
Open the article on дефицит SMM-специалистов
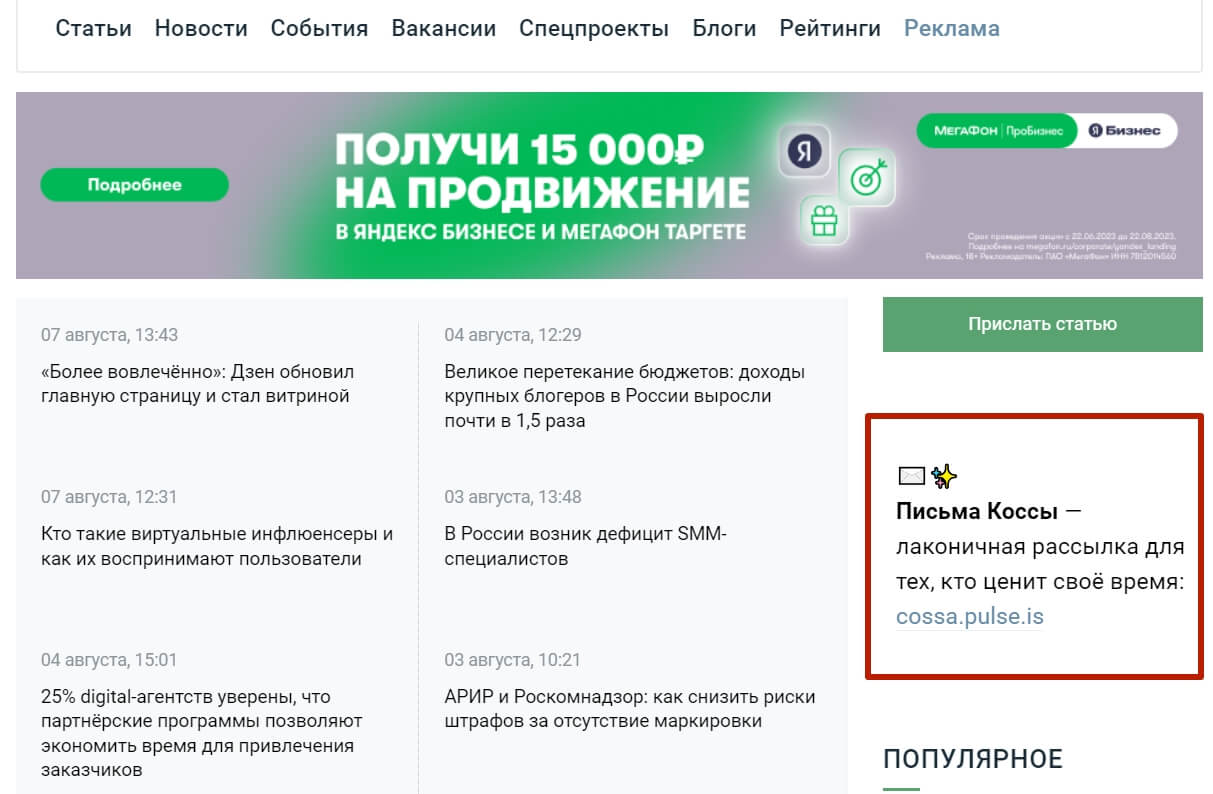tap(585, 547)
